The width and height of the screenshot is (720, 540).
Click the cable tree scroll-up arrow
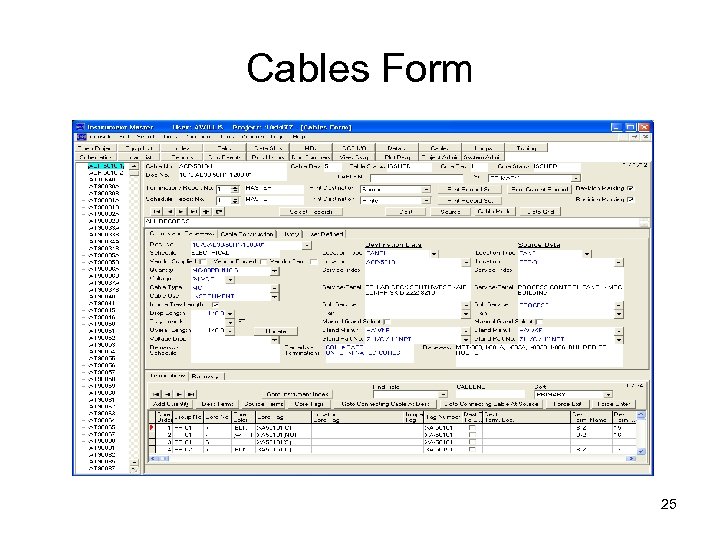coord(134,166)
